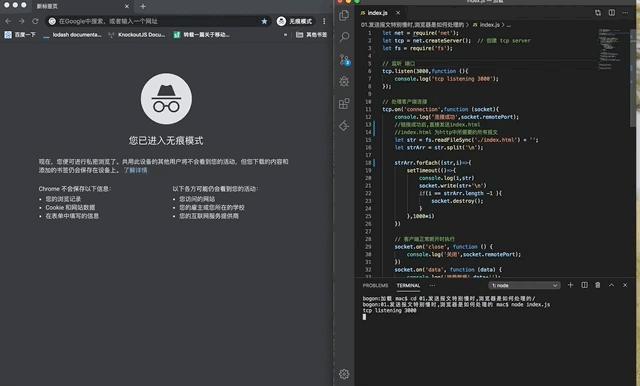This screenshot has height=386, width=640.
Task: Click the let fs = require line
Action: click(x=418, y=48)
